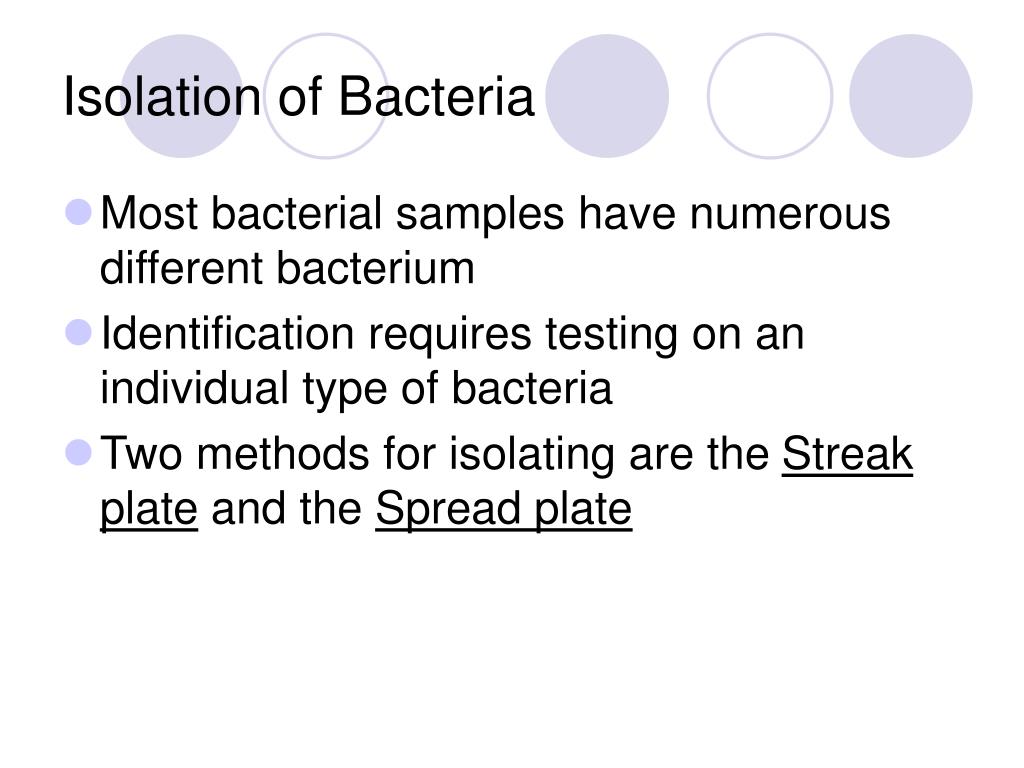Select the bullet beside 'Two methods'
1024x768 pixels.
pyautogui.click(x=79, y=453)
